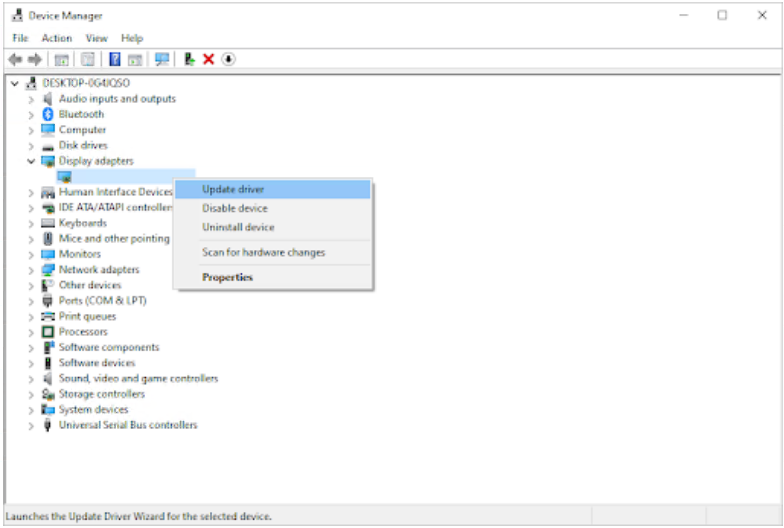Expand Universal Serial Bus controllers
The width and height of the screenshot is (784, 528).
click(x=32, y=425)
